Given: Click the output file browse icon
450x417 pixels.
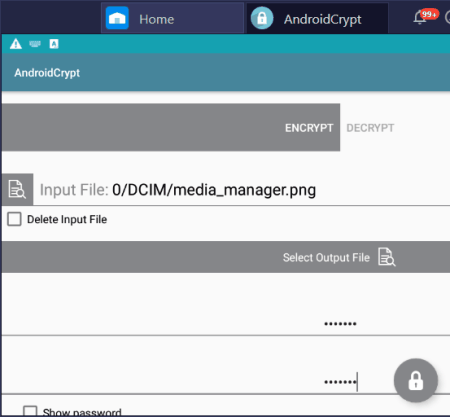Looking at the screenshot, I should pyautogui.click(x=387, y=257).
